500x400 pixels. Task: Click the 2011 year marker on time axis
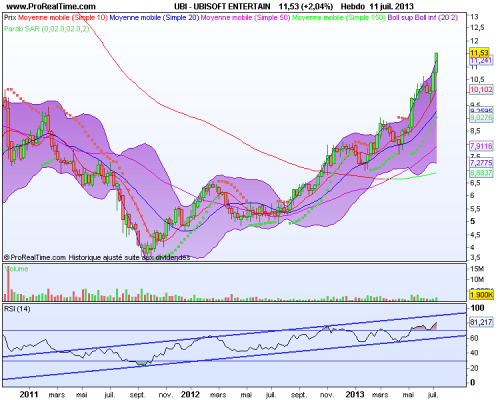29,395
